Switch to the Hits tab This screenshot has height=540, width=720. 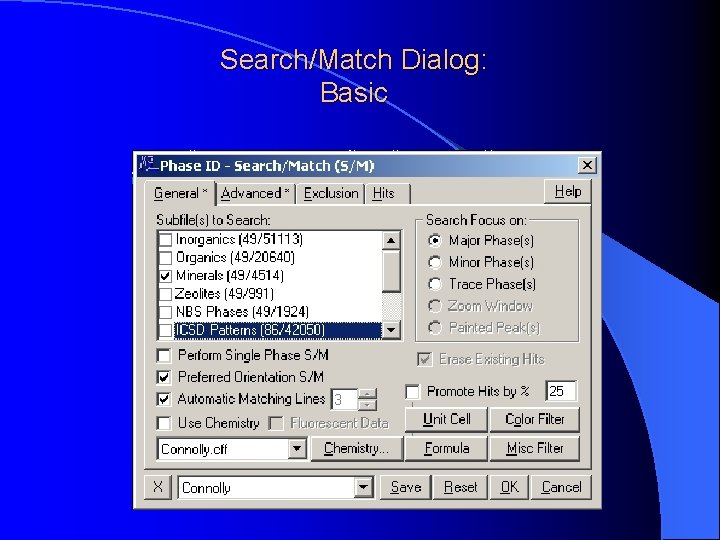pyautogui.click(x=387, y=194)
